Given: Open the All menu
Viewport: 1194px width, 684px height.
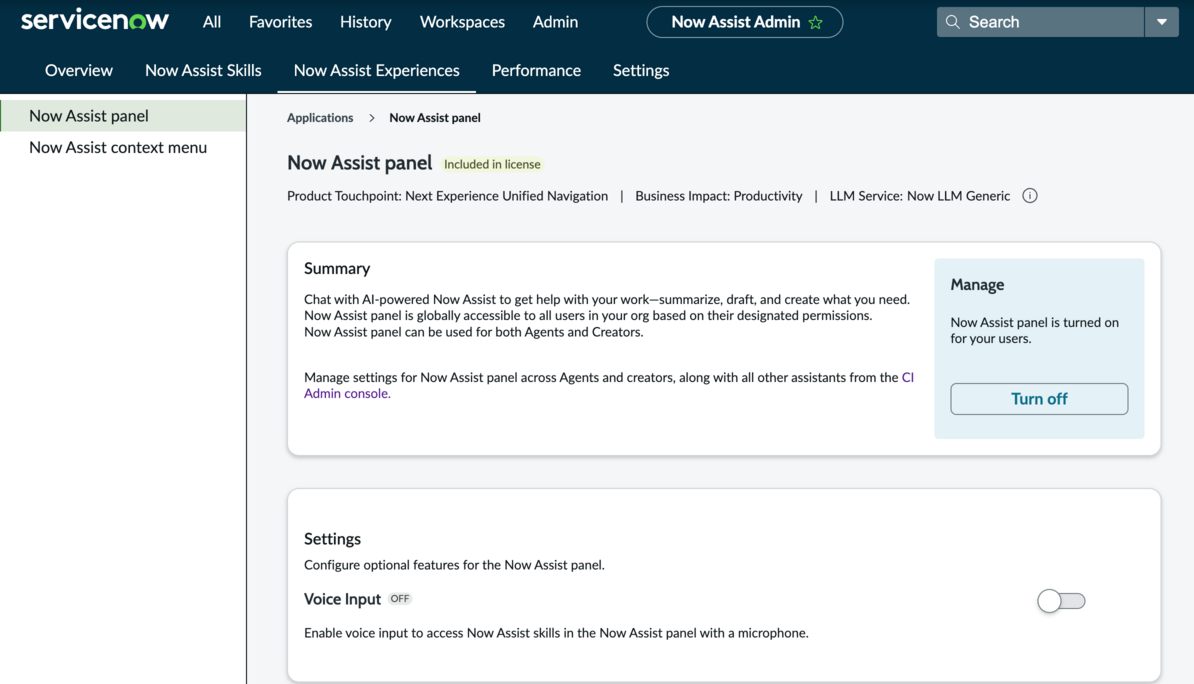Looking at the screenshot, I should point(212,22).
